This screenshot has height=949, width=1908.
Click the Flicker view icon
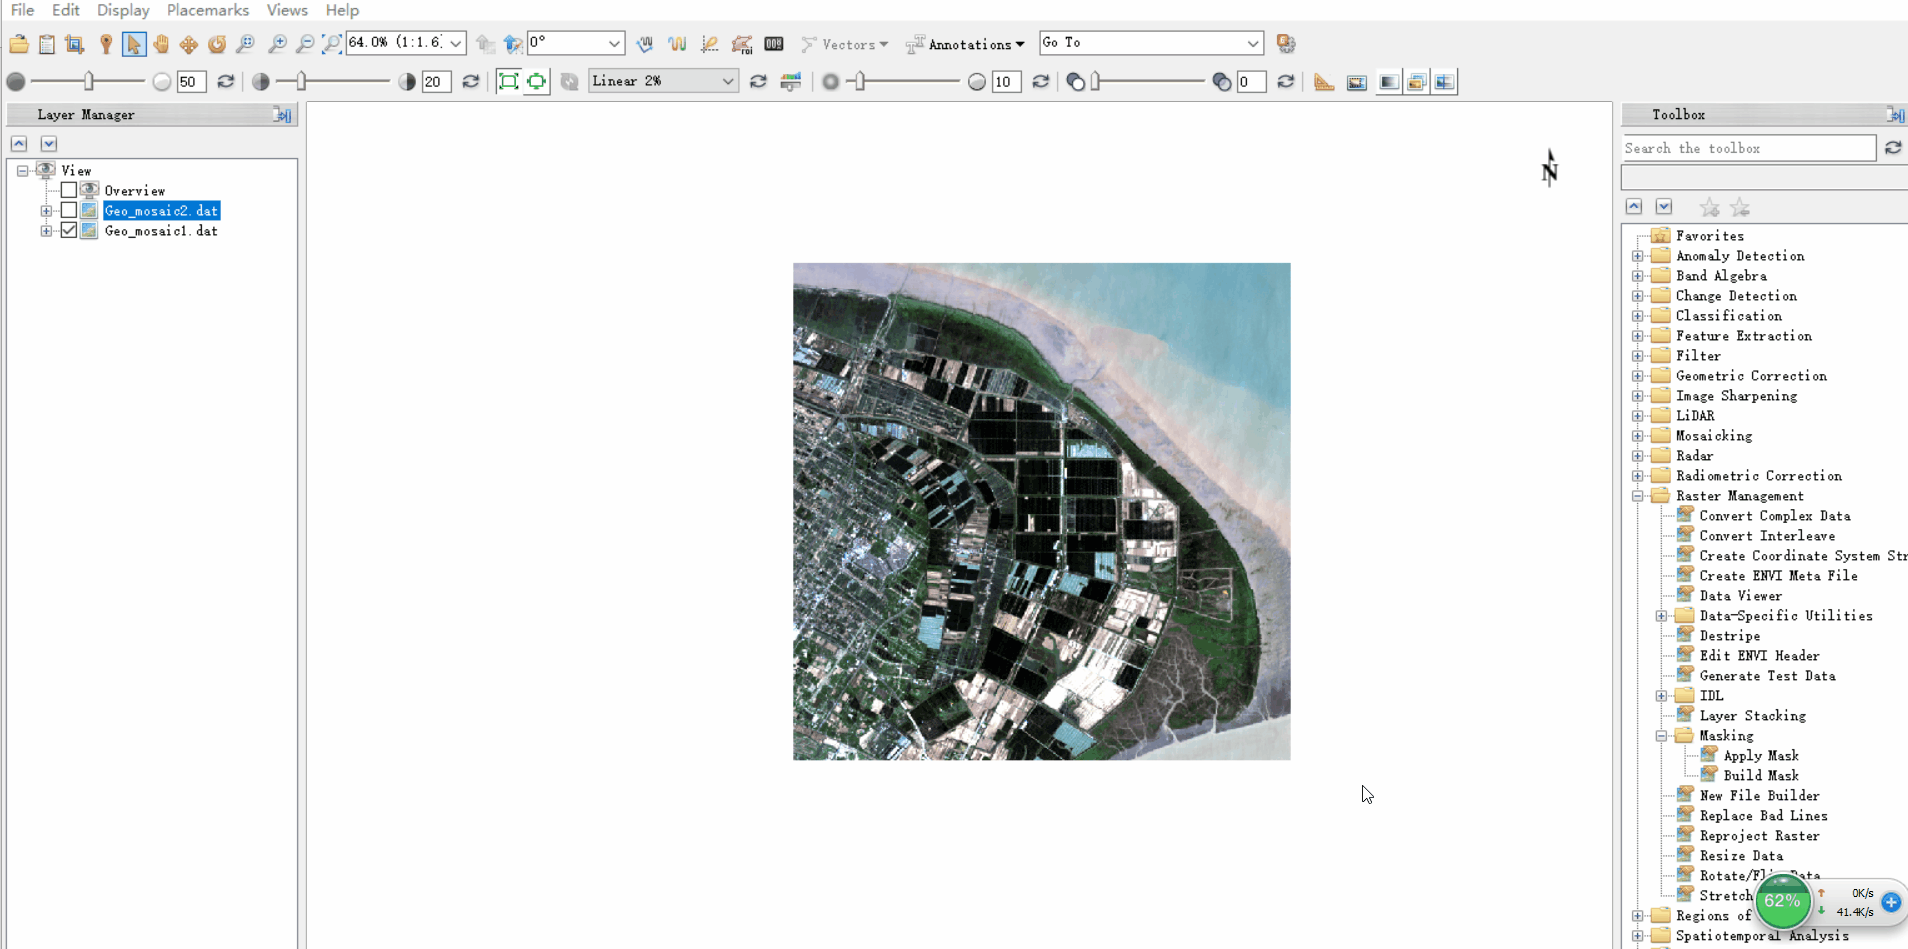1417,82
